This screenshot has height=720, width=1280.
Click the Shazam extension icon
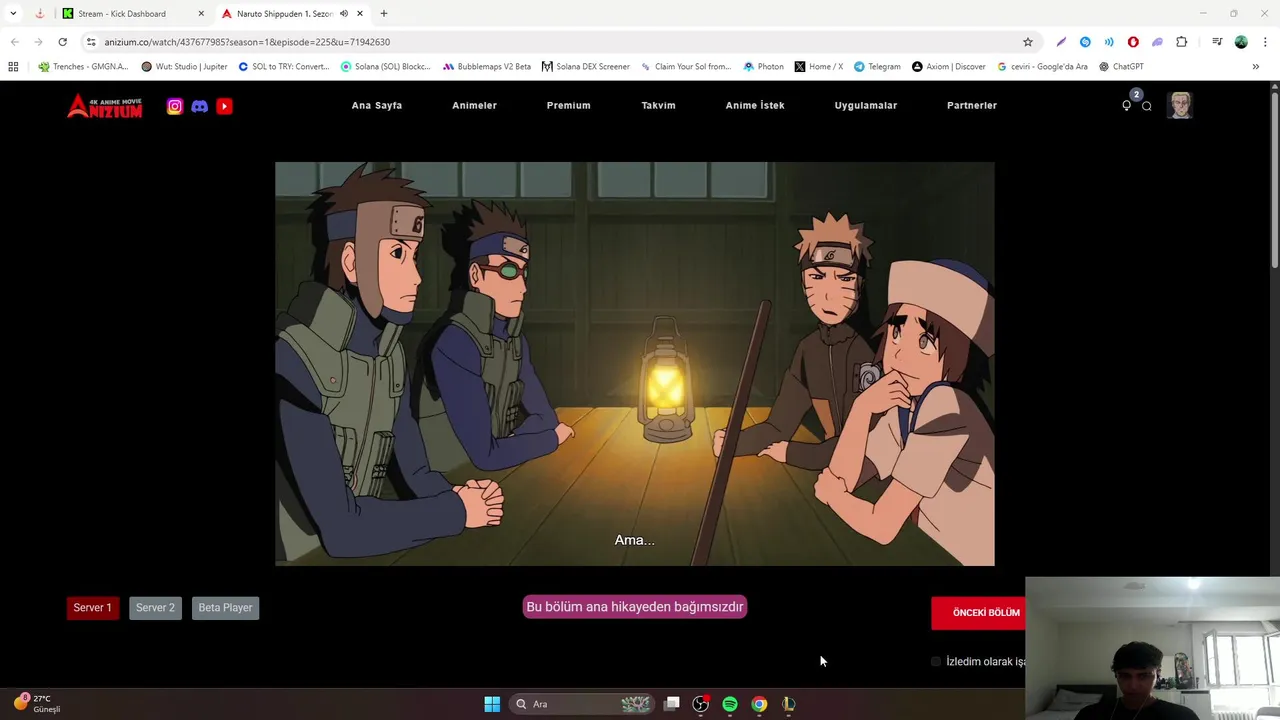click(x=1085, y=42)
